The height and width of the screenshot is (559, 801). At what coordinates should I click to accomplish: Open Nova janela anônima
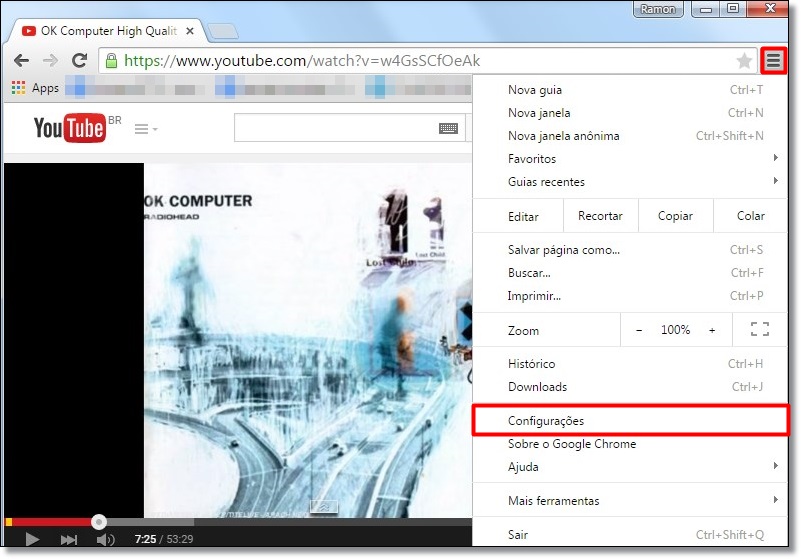630,136
